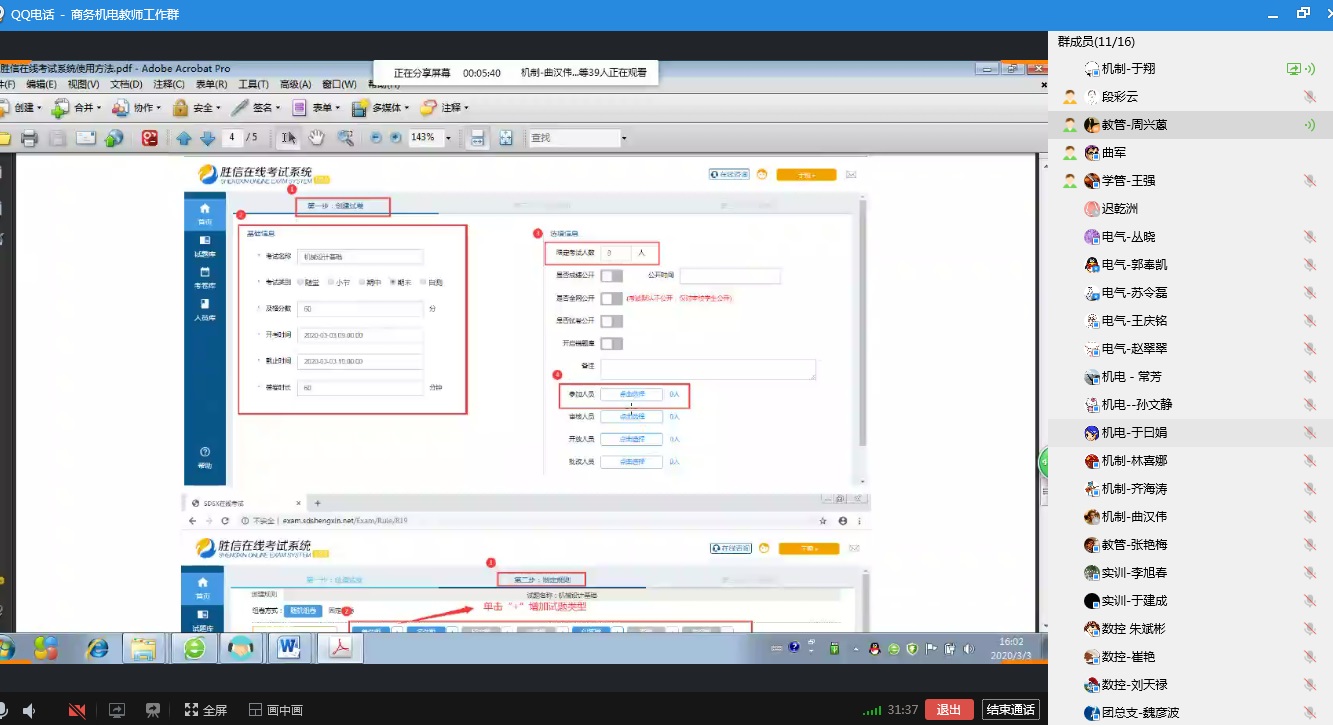The image size is (1333, 727).
Task: Click the Acrobat print icon
Action: (x=30, y=138)
